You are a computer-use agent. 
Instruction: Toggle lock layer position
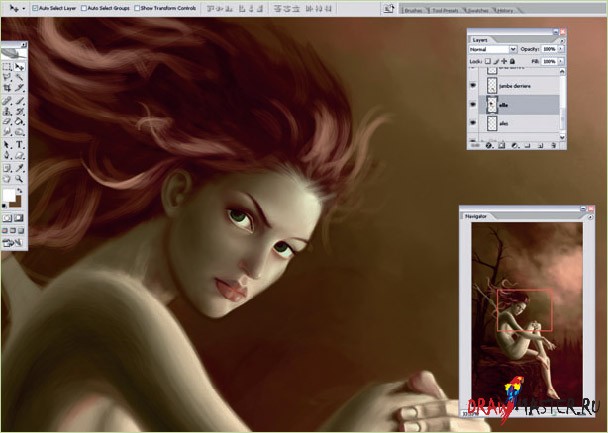point(504,61)
